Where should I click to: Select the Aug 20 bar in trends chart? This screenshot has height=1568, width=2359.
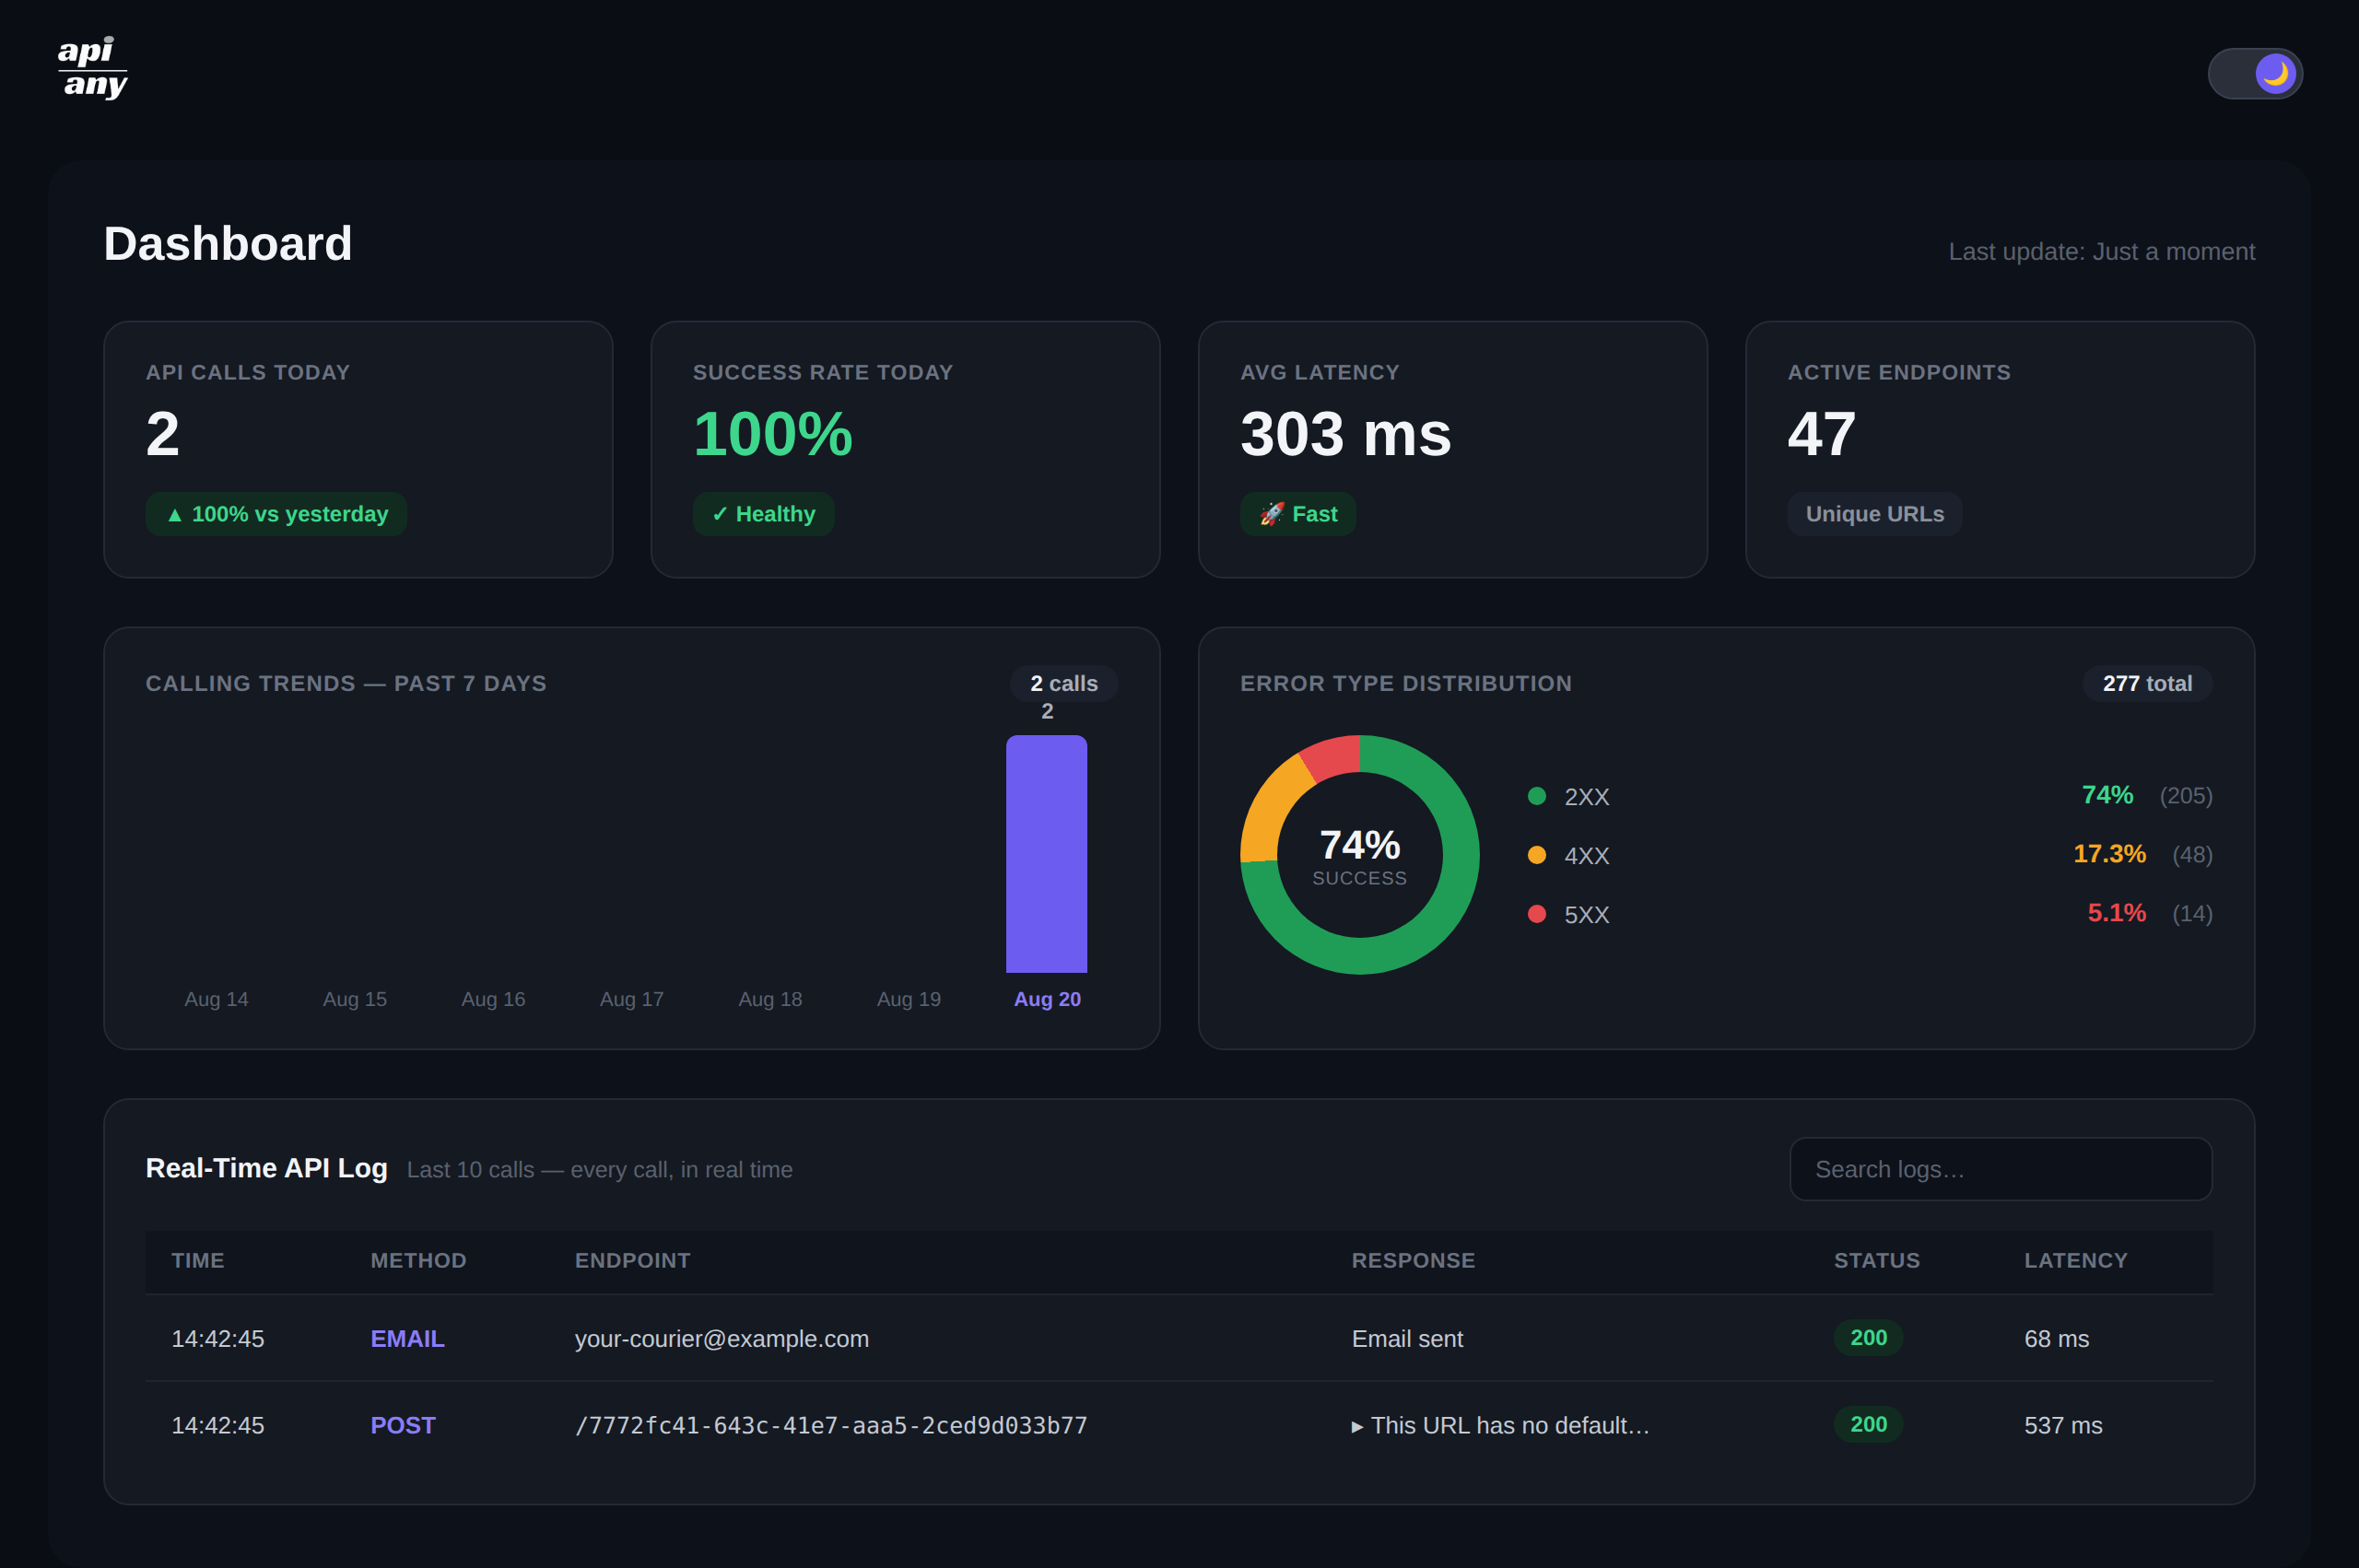pos(1046,854)
